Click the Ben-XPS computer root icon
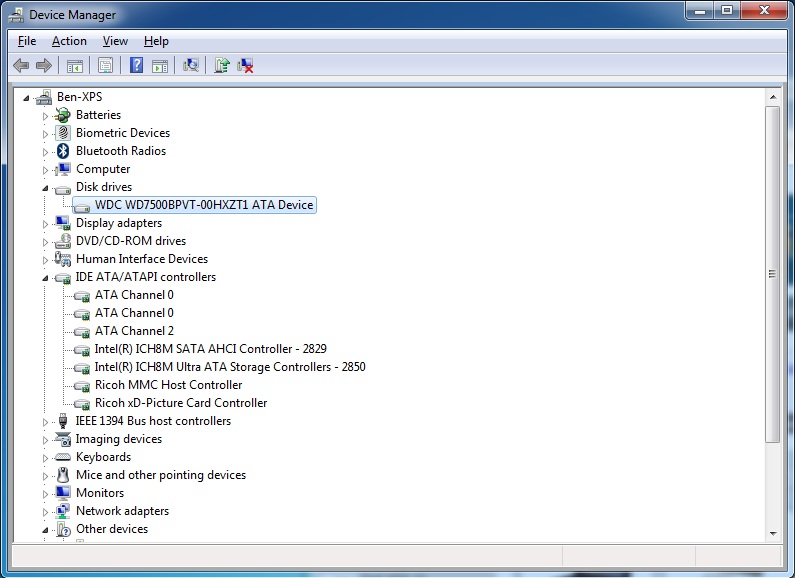 pyautogui.click(x=44, y=96)
